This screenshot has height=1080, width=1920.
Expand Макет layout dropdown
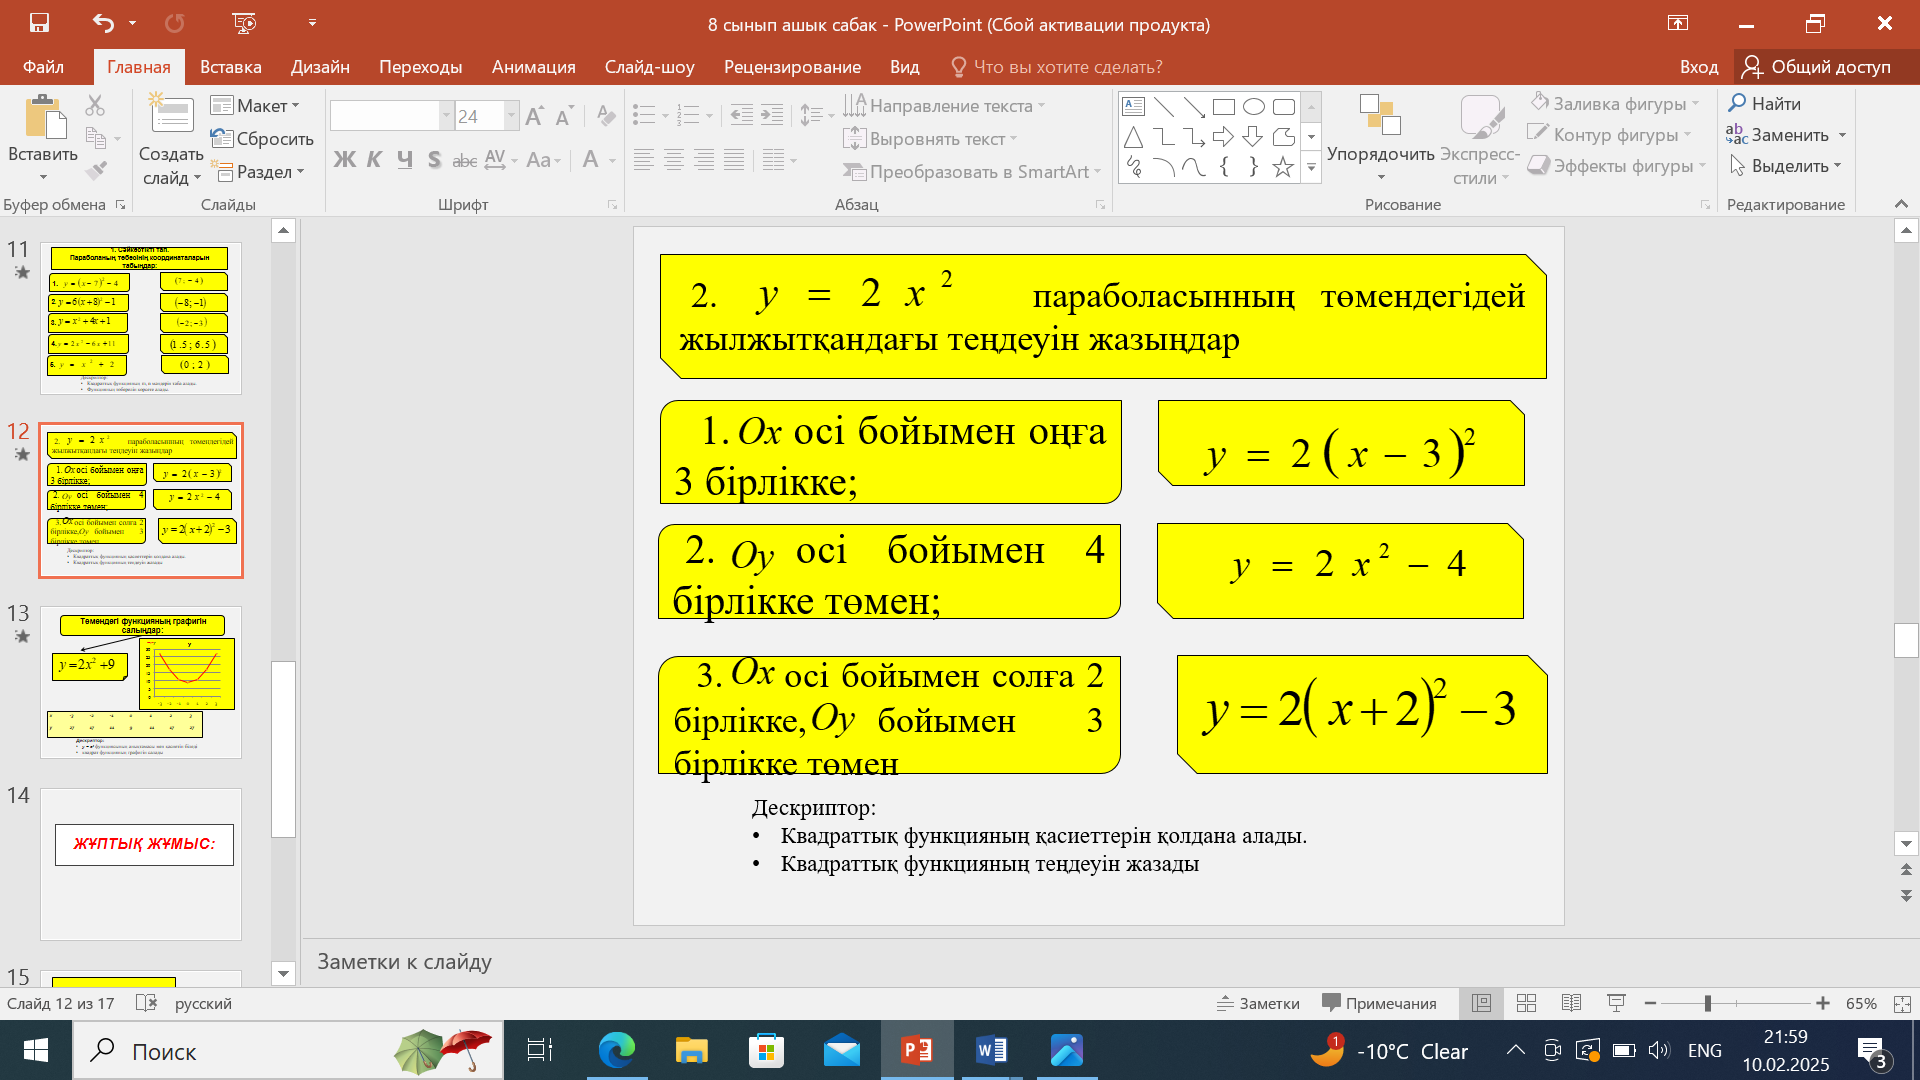256,105
